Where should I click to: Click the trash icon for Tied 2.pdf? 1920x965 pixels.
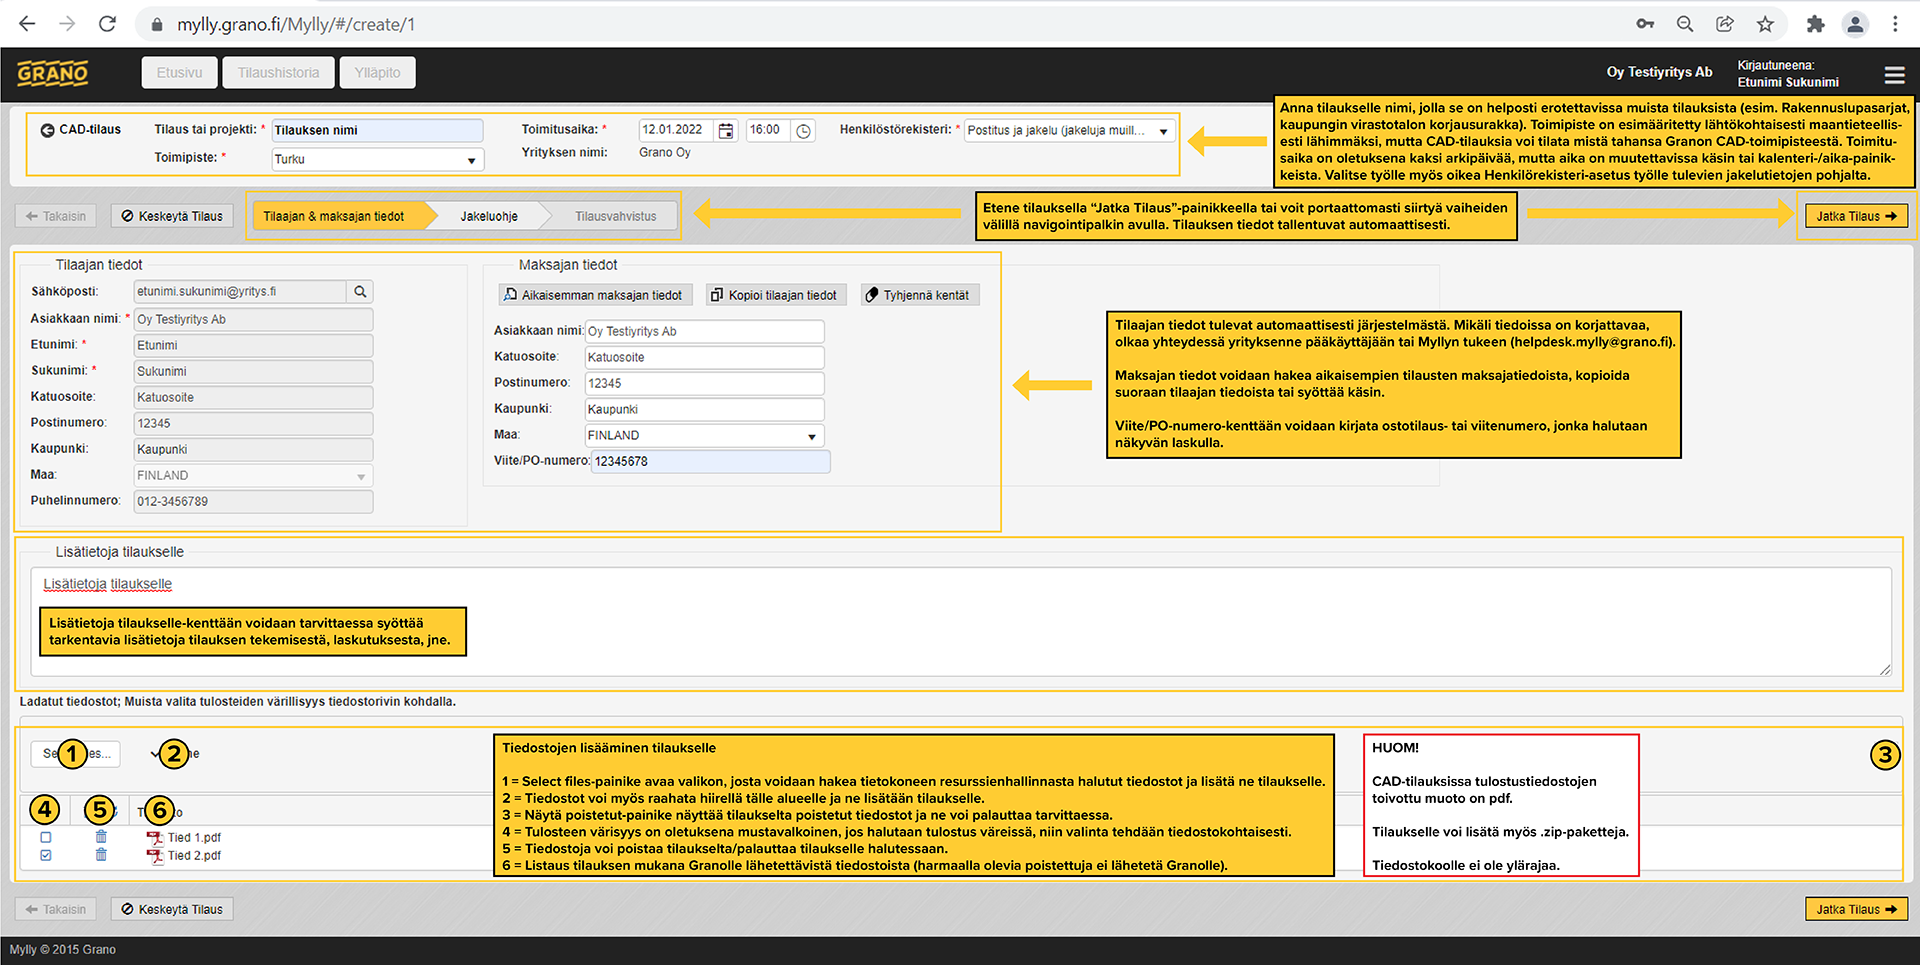[101, 855]
